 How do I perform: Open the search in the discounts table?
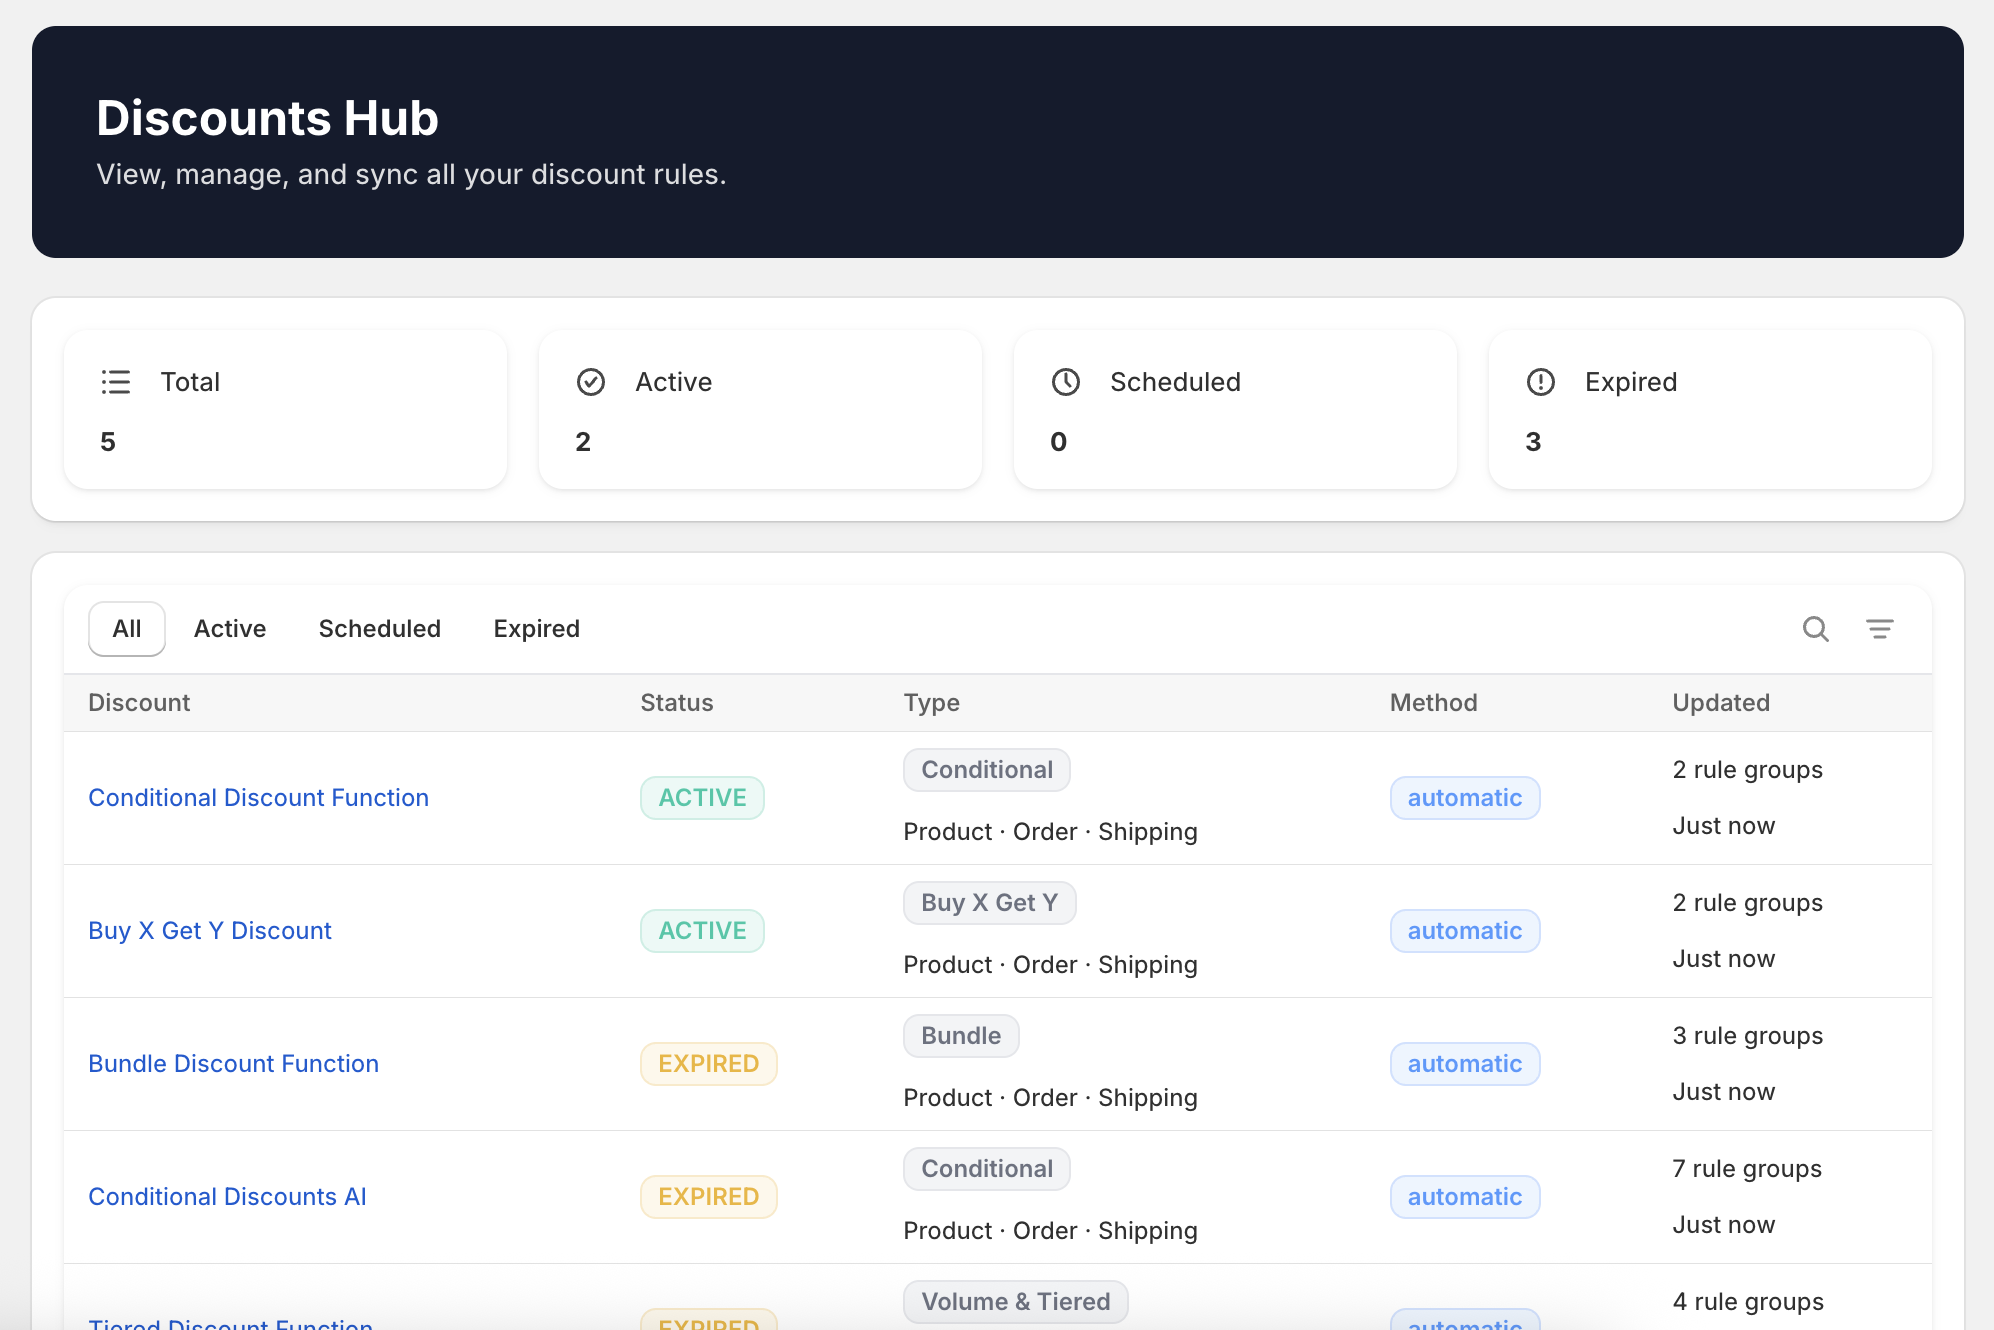click(x=1815, y=629)
